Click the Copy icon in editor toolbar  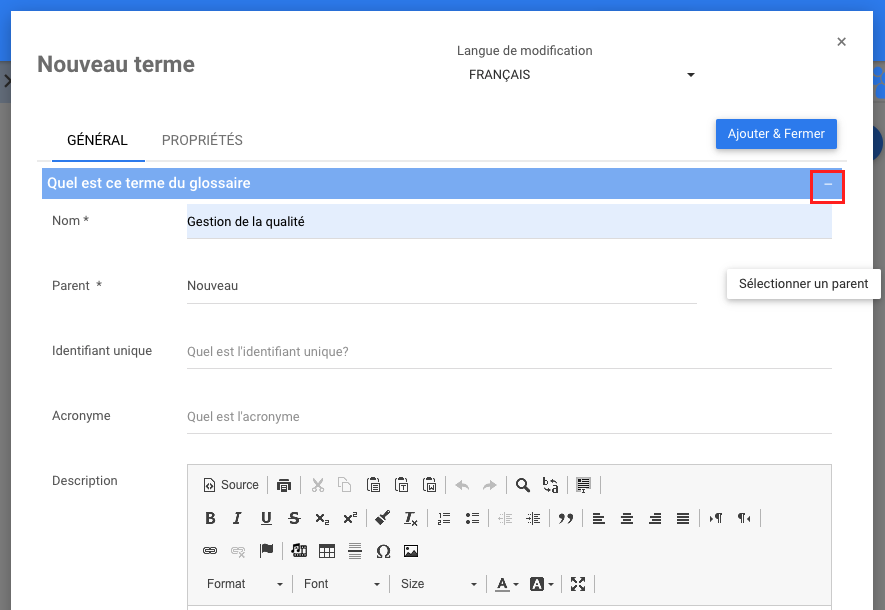[345, 485]
